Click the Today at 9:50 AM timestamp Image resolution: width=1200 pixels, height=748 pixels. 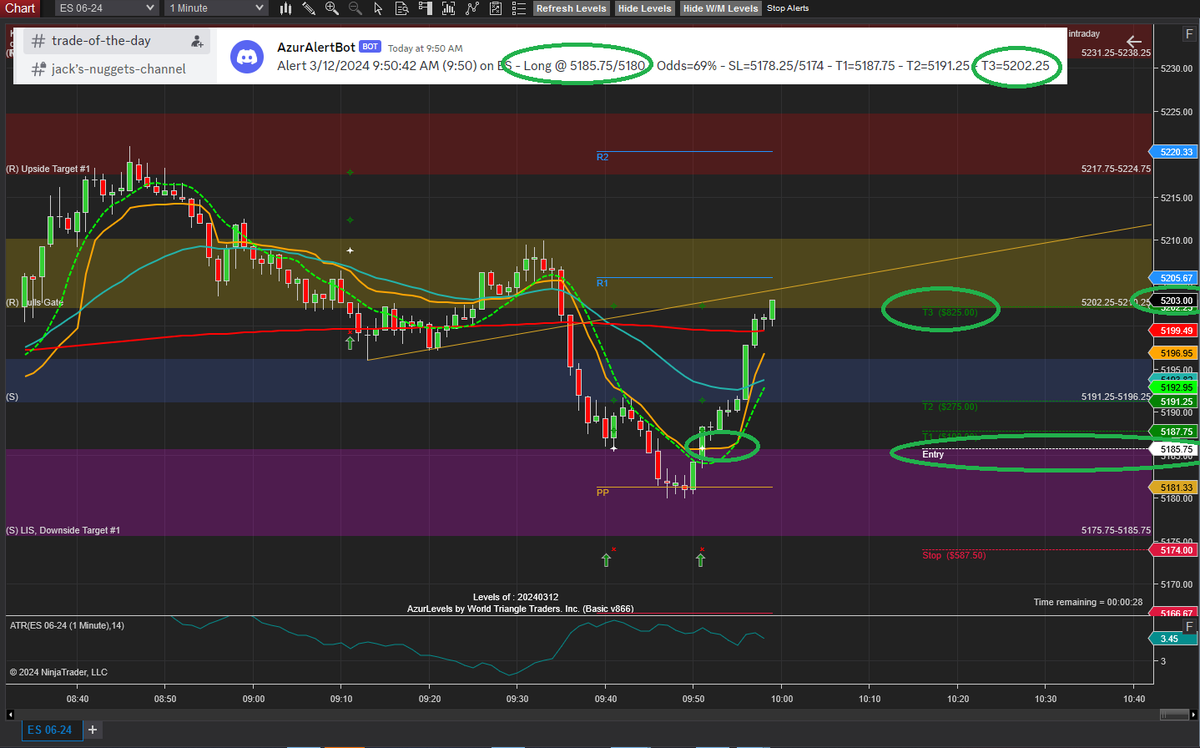(x=425, y=48)
